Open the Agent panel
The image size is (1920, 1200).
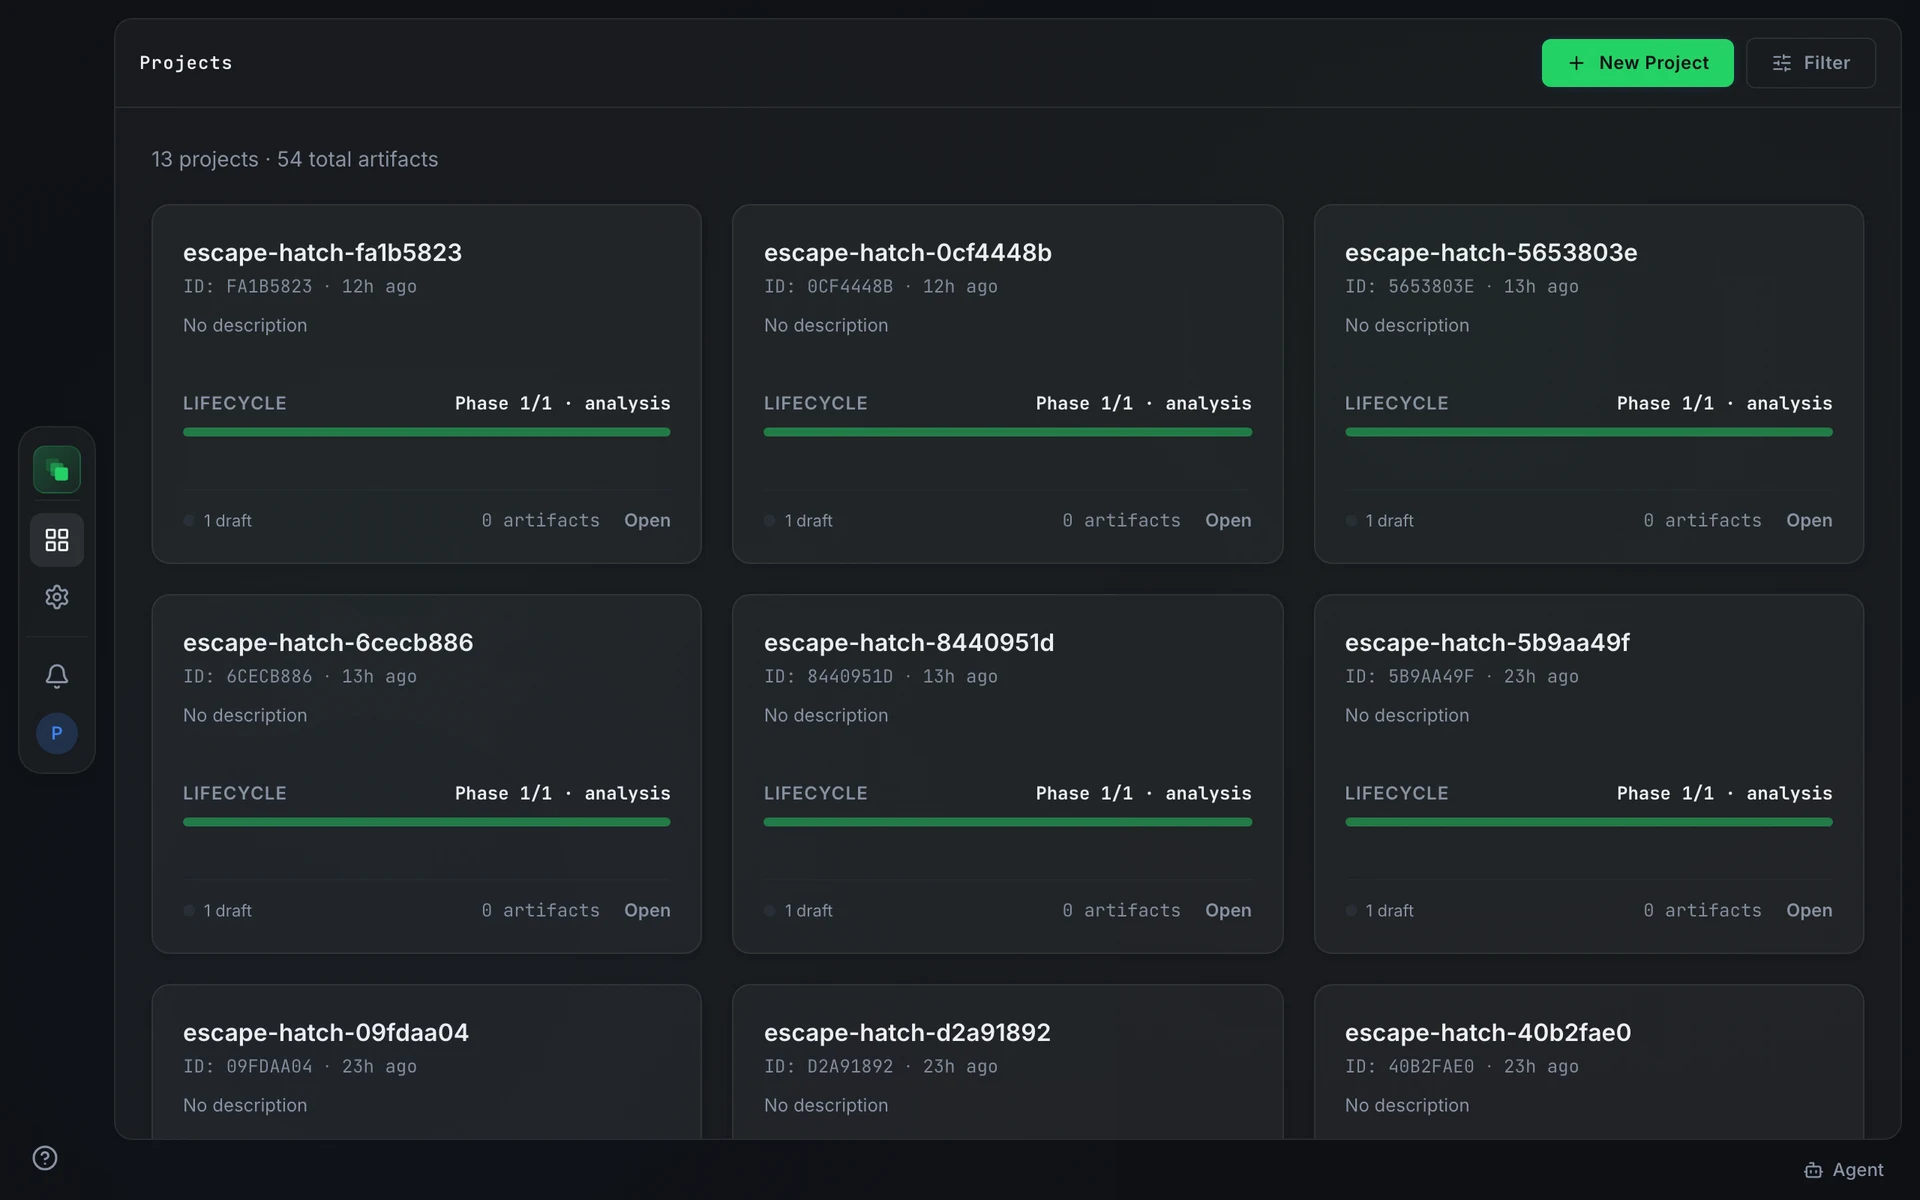tap(1844, 1170)
